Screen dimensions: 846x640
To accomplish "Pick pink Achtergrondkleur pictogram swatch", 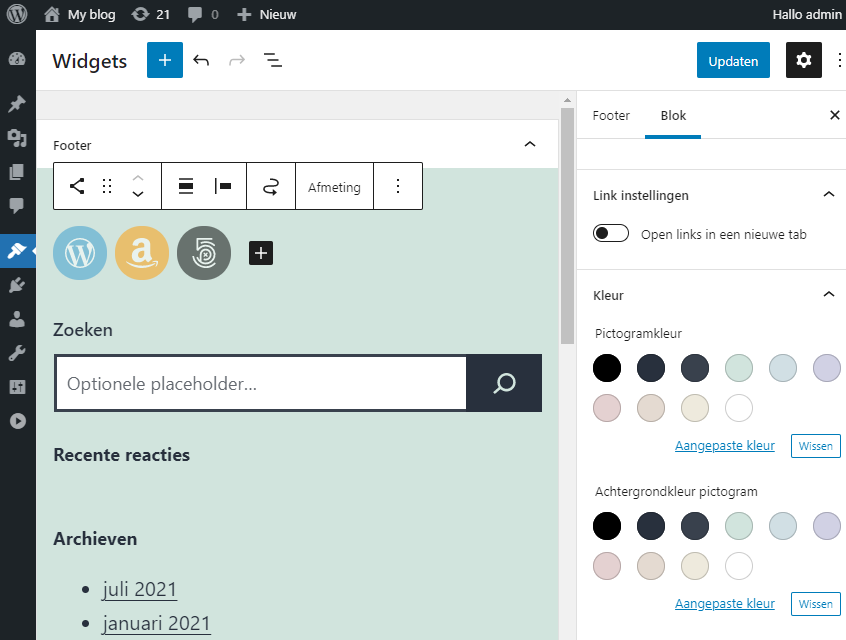I will 607,566.
